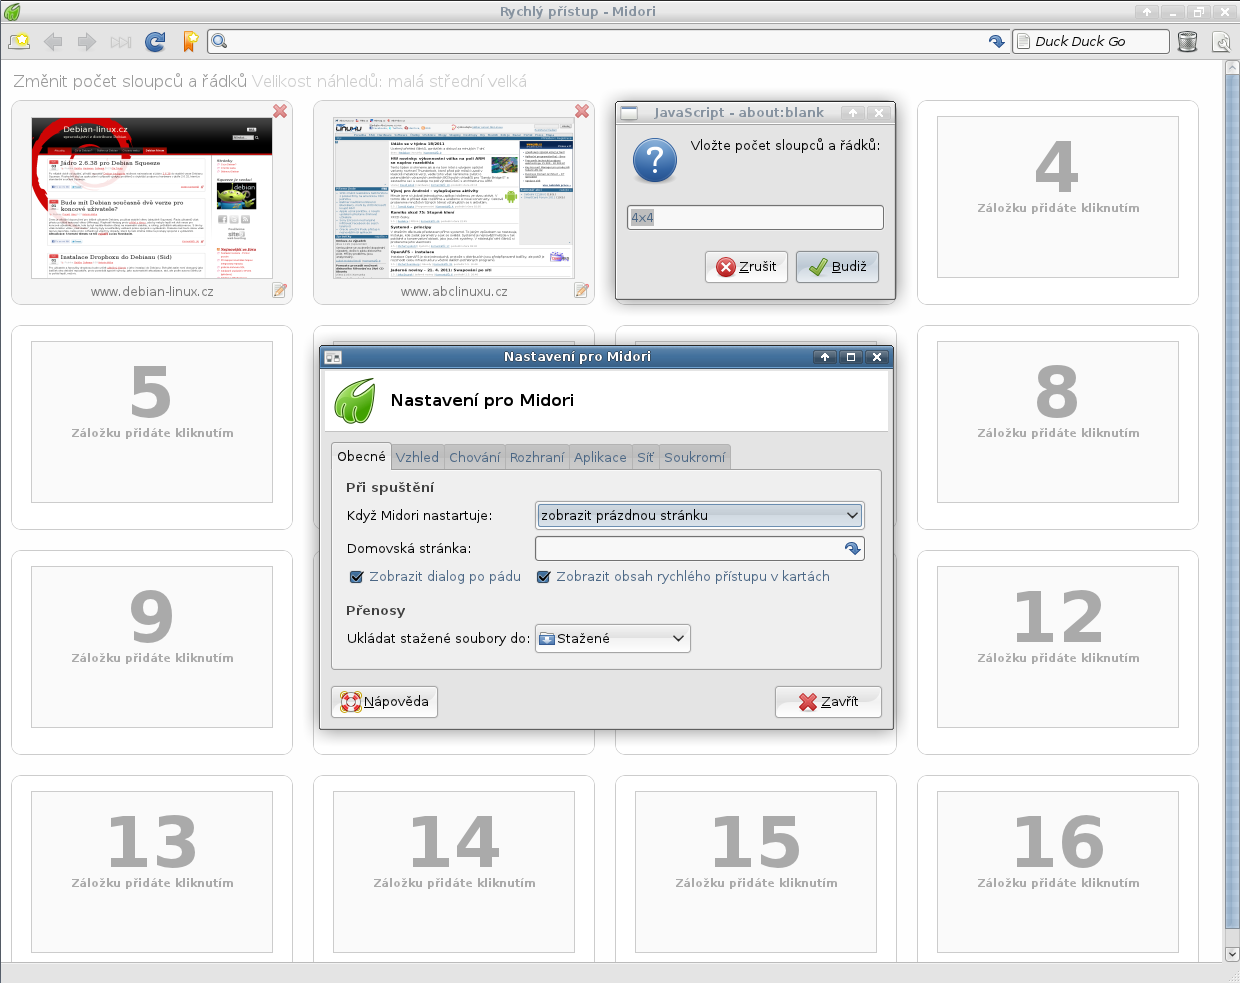Screen dimensions: 1240x983
Task: Switch to the Rozhraní tab
Action: (x=537, y=457)
